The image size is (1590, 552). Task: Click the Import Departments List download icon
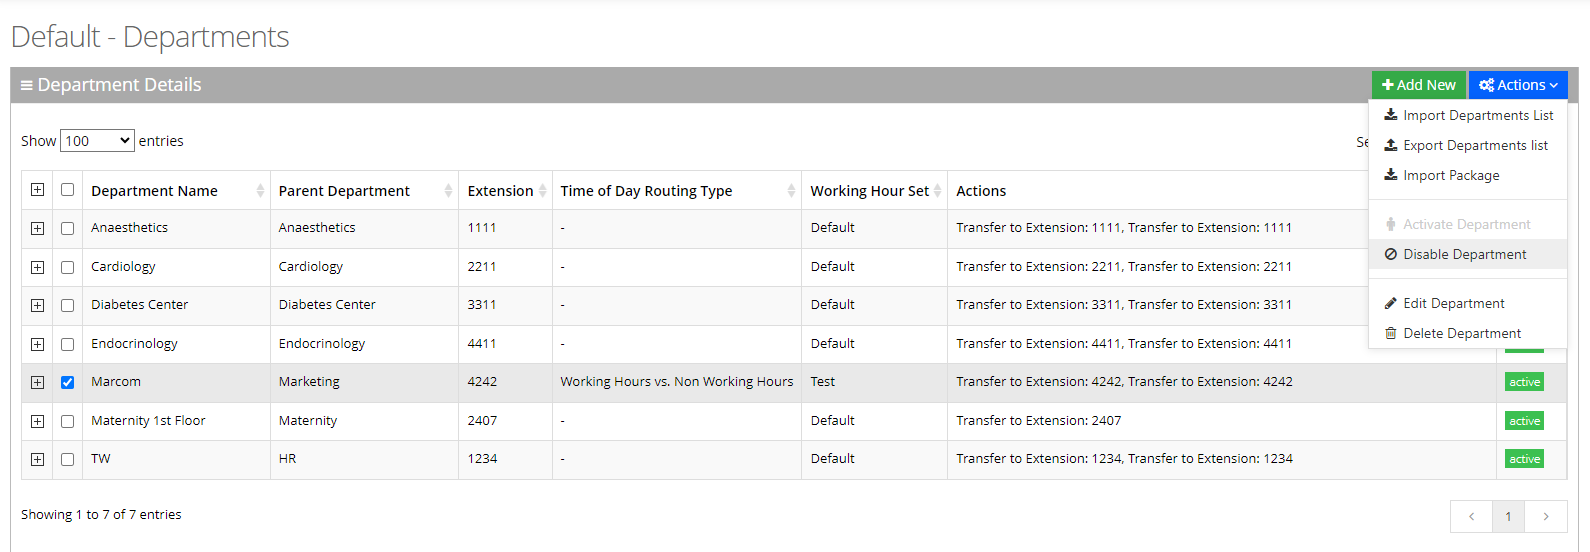(x=1390, y=115)
